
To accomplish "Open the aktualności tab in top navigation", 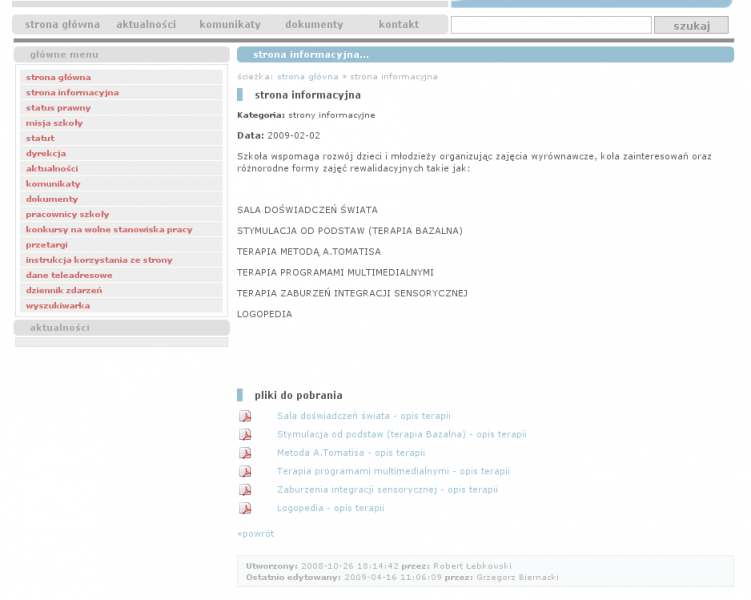I will (146, 24).
